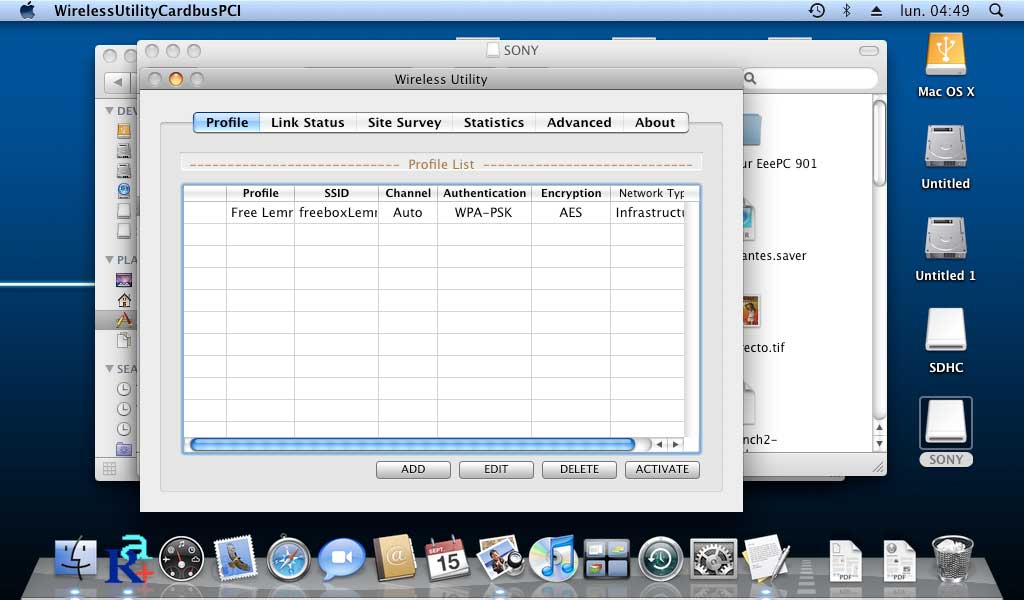Open Finder from the Dock
This screenshot has height=600, width=1024.
tap(76, 558)
